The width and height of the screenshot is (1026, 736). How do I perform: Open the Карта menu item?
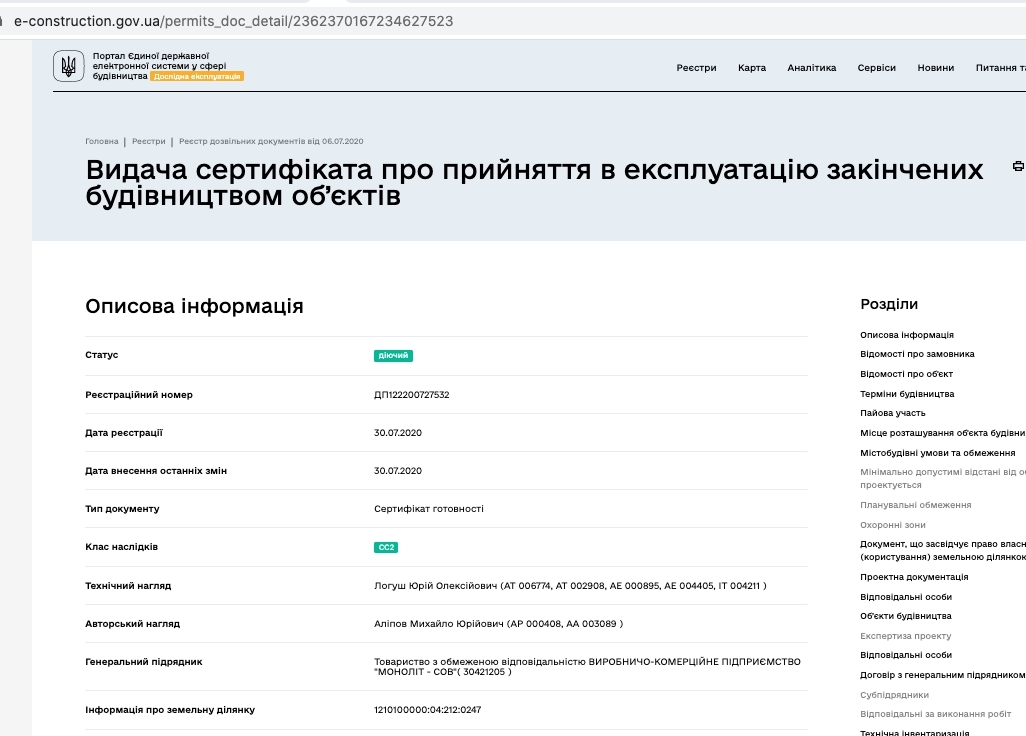coord(752,68)
